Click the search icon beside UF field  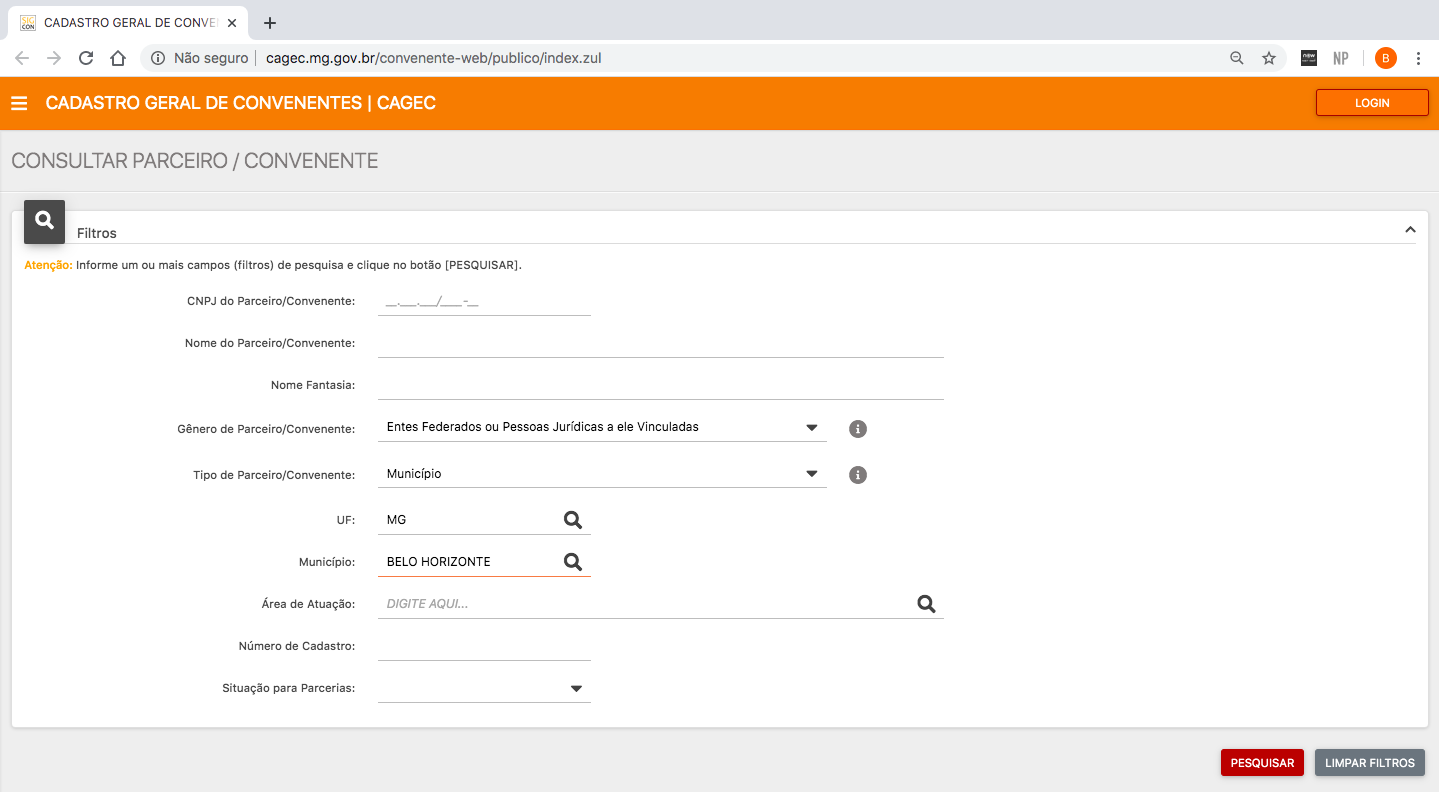tap(572, 520)
